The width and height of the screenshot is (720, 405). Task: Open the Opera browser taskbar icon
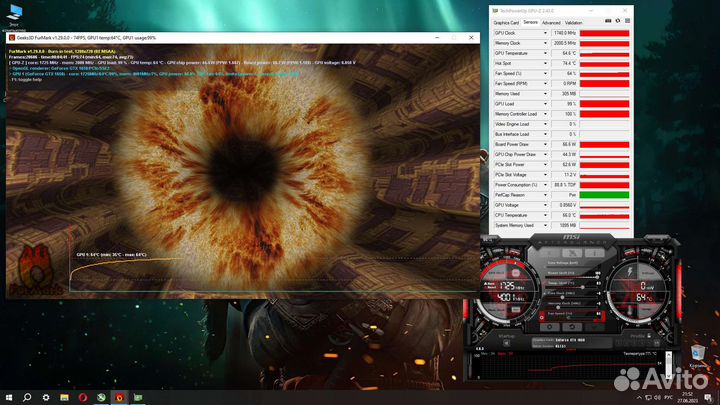coord(83,397)
